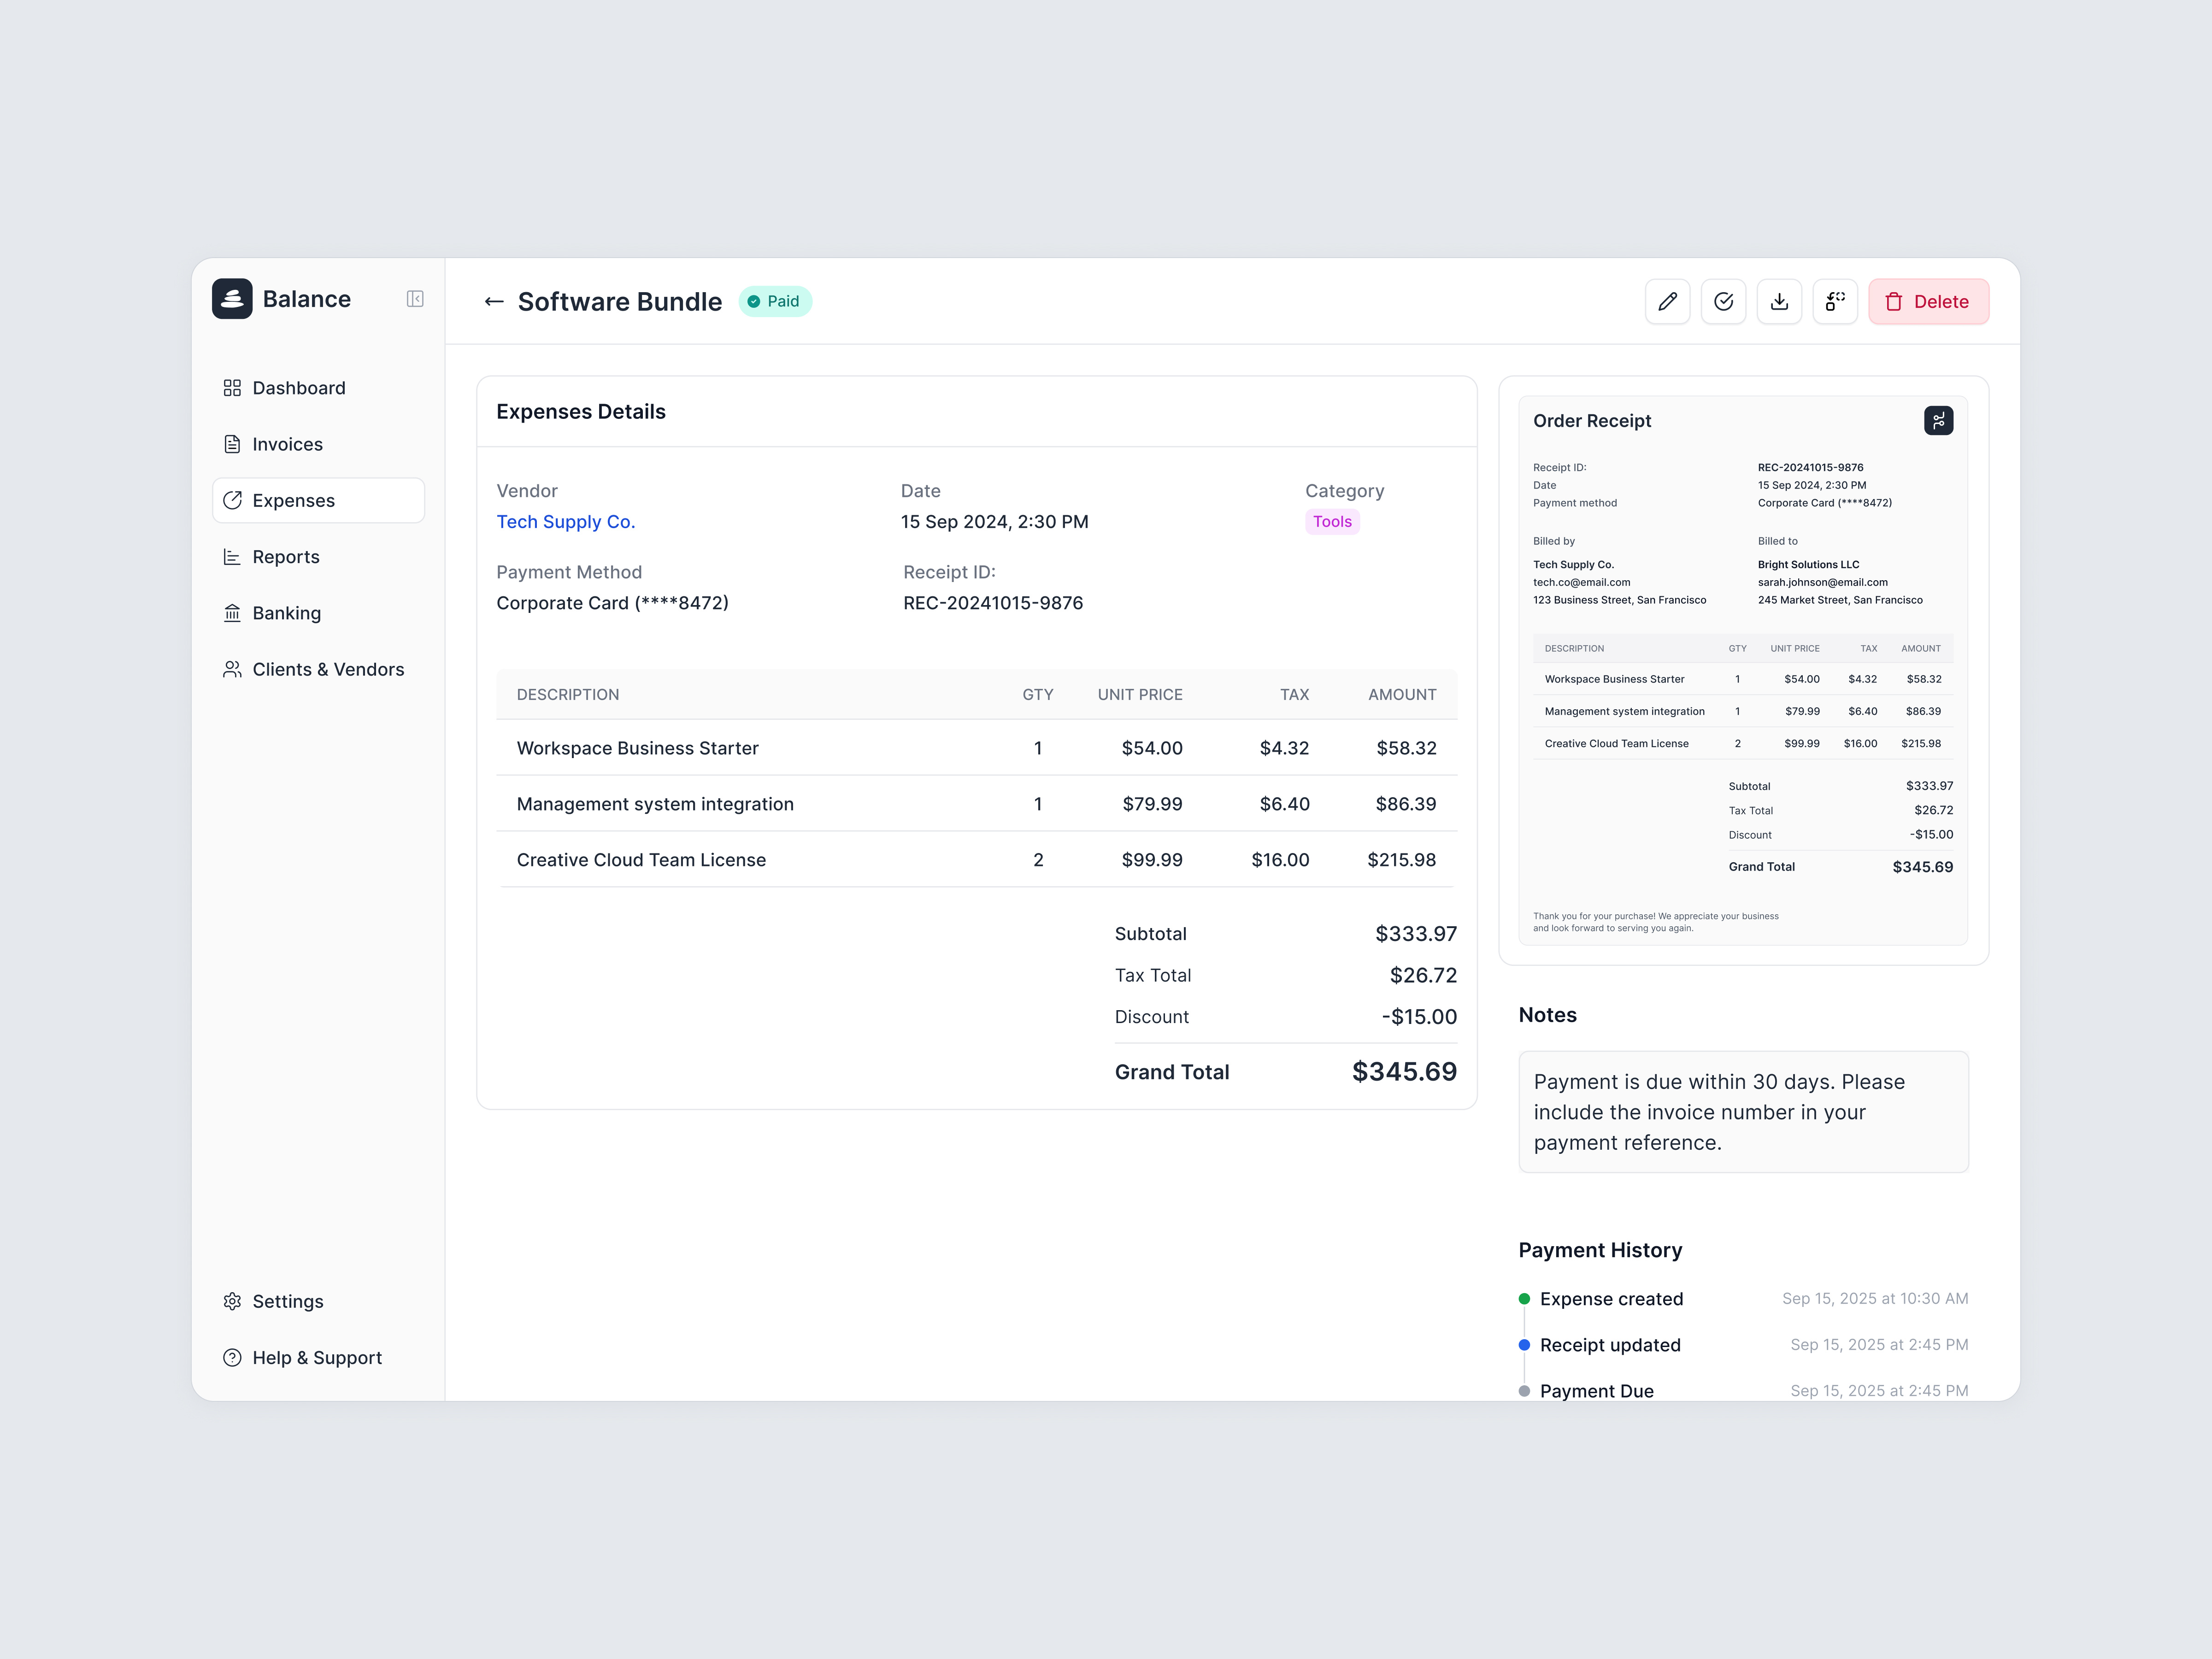
Task: Open the receipt re-scan icon beside Delete
Action: (1835, 301)
